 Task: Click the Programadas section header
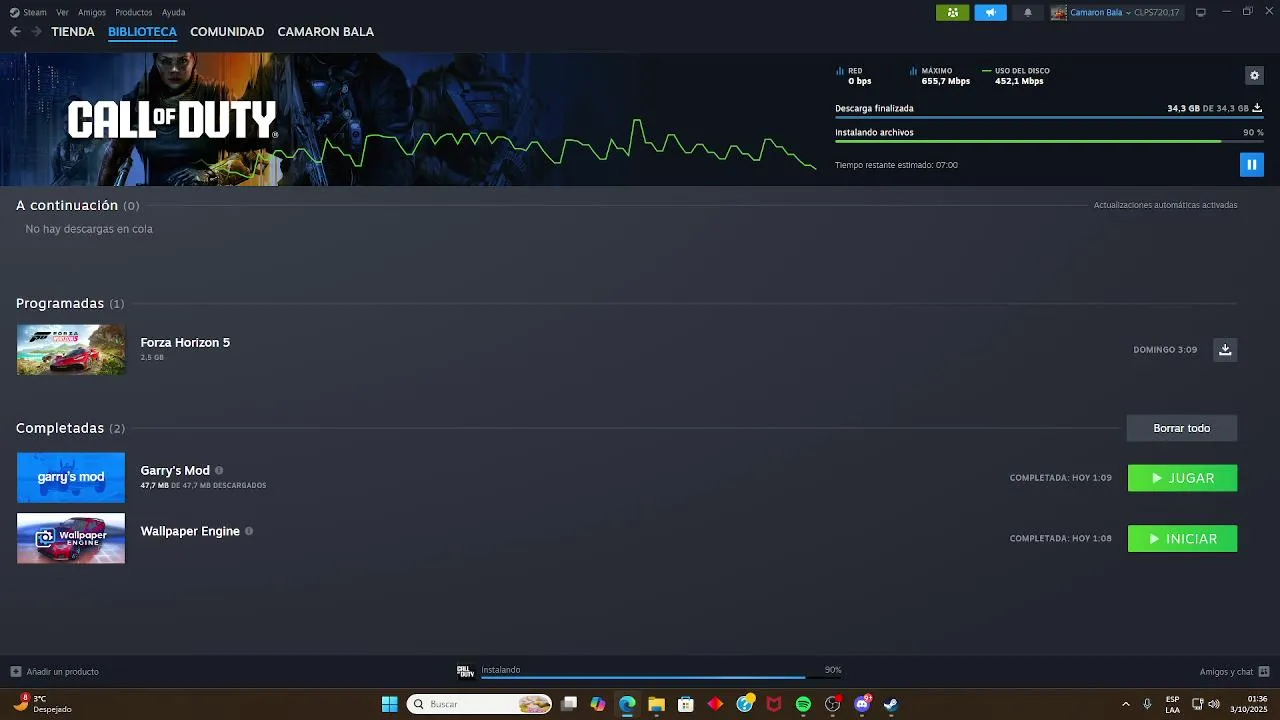pos(70,303)
